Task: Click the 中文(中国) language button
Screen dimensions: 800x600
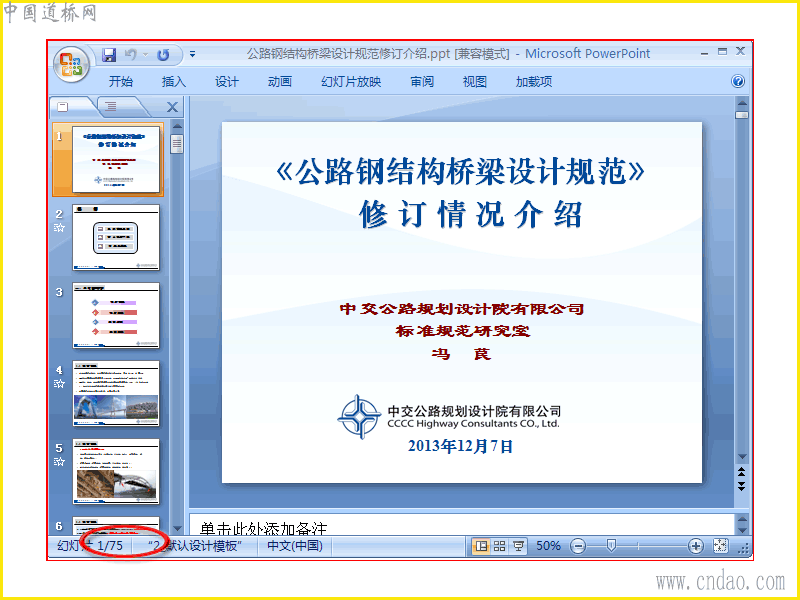Action: click(x=295, y=545)
